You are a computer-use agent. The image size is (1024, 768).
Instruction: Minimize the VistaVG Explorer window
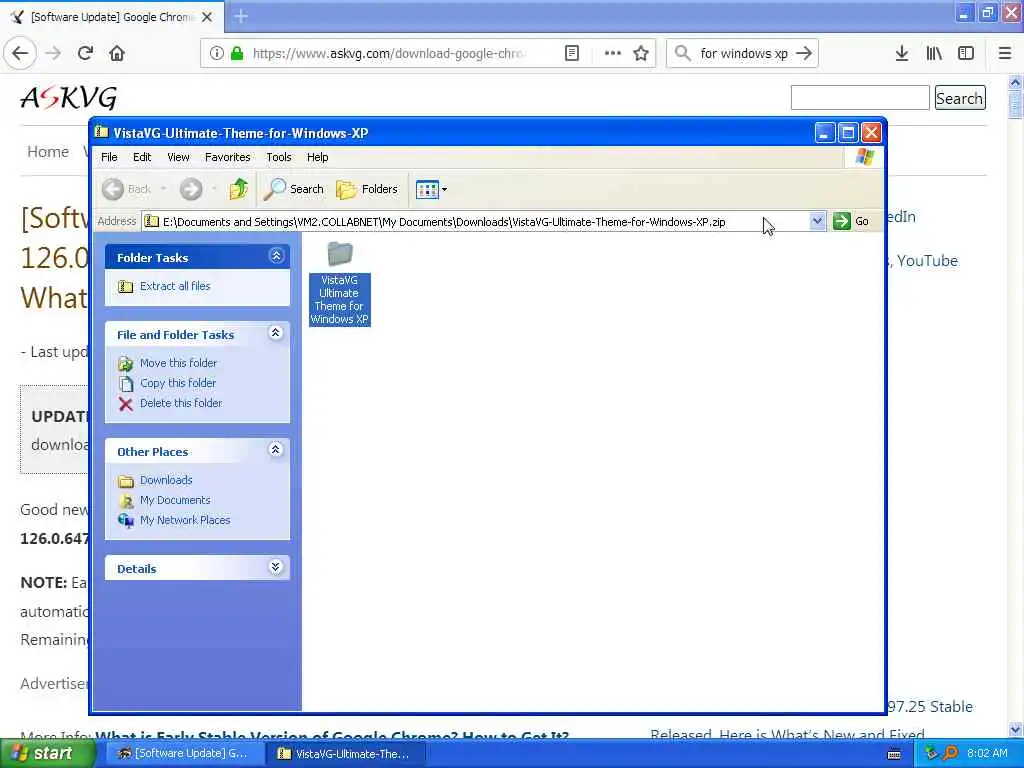[x=825, y=133]
